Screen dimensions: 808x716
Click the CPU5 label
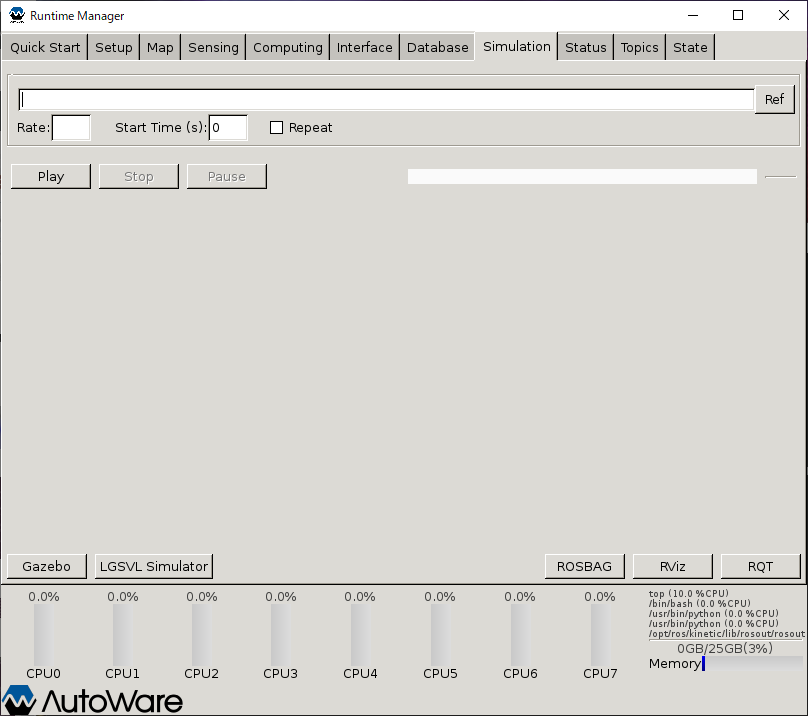[440, 674]
